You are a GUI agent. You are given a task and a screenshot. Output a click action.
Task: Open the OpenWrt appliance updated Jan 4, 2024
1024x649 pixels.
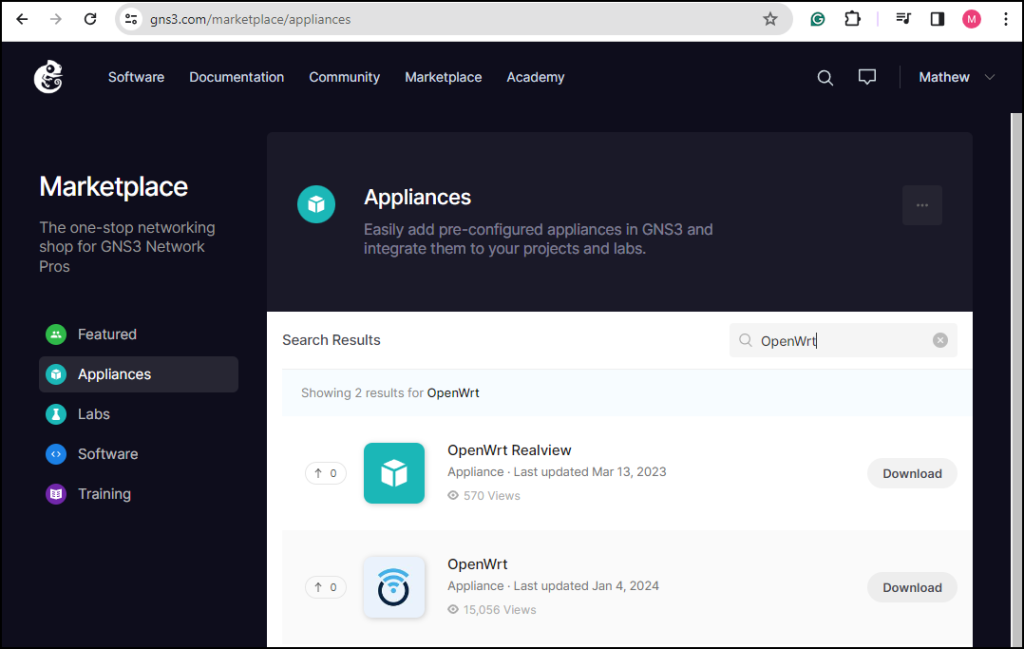(477, 564)
